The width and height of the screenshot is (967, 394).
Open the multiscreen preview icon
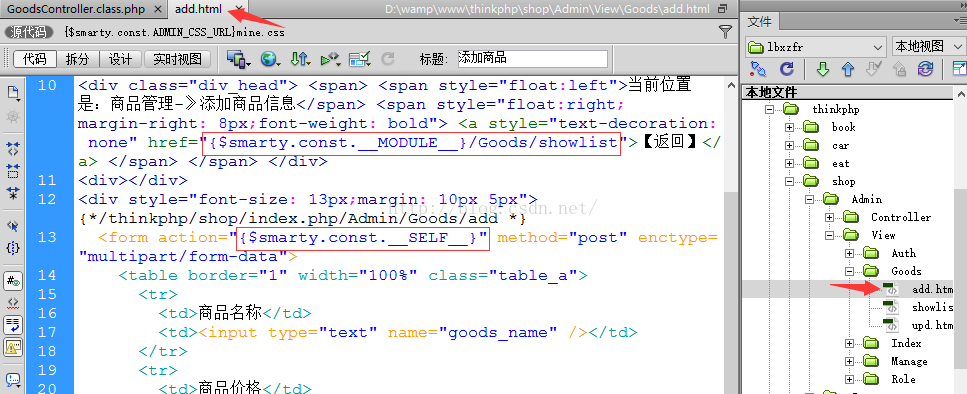point(239,59)
